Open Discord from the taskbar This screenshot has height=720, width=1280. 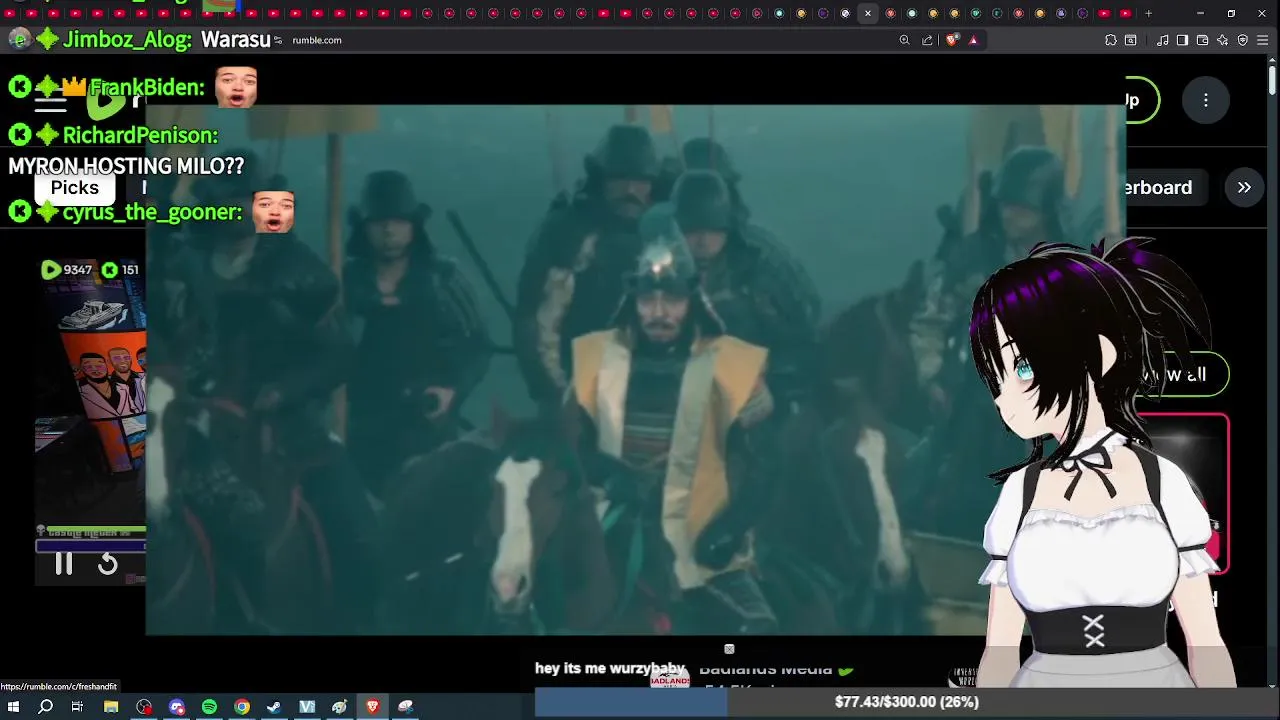(x=177, y=707)
